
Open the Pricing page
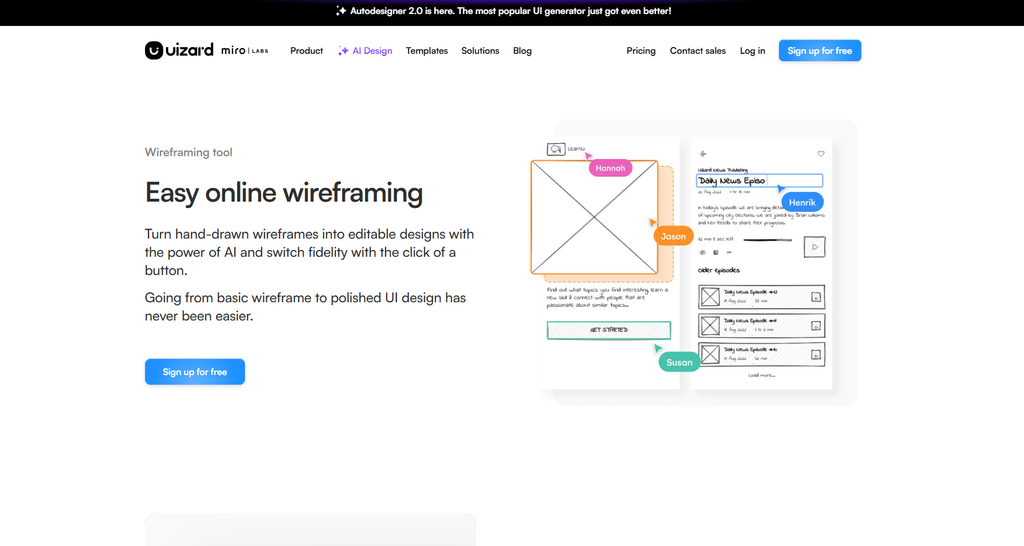641,51
